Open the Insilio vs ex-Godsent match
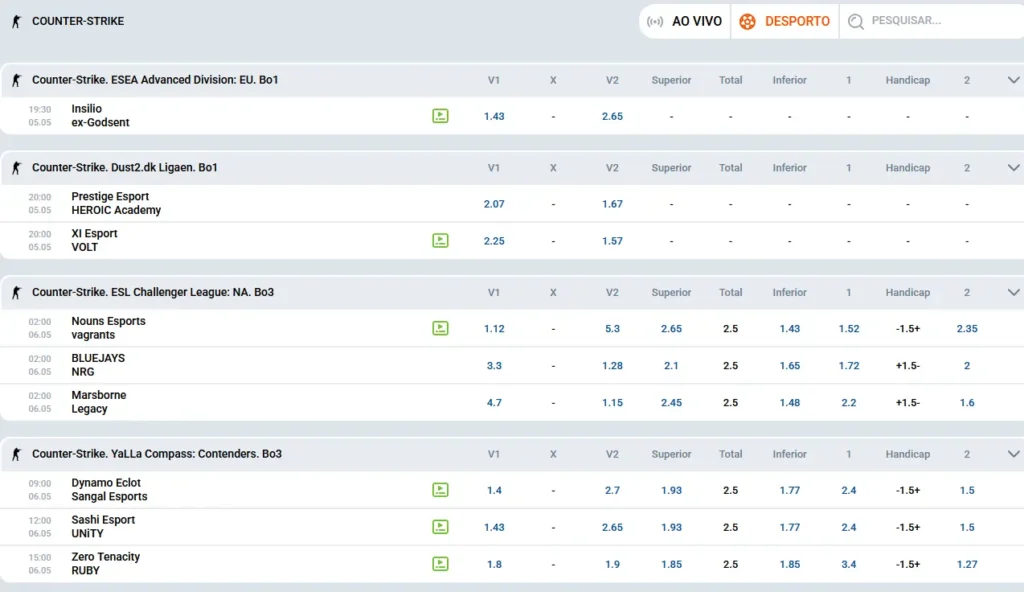 click(100, 116)
